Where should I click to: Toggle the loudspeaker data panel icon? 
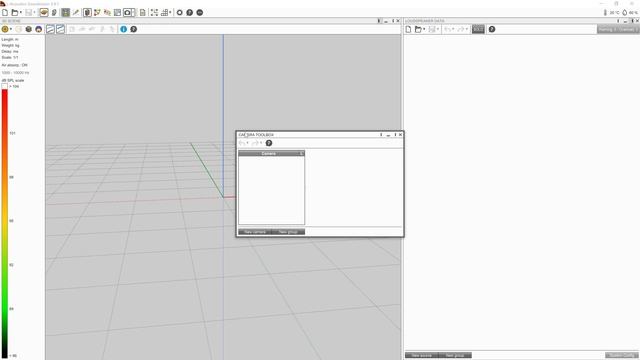87,13
